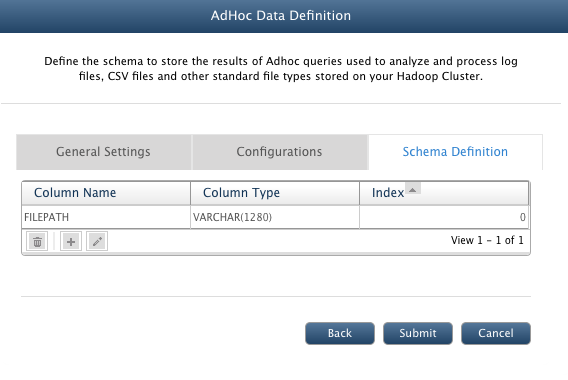Click the schema description paragraph text

coord(281,68)
